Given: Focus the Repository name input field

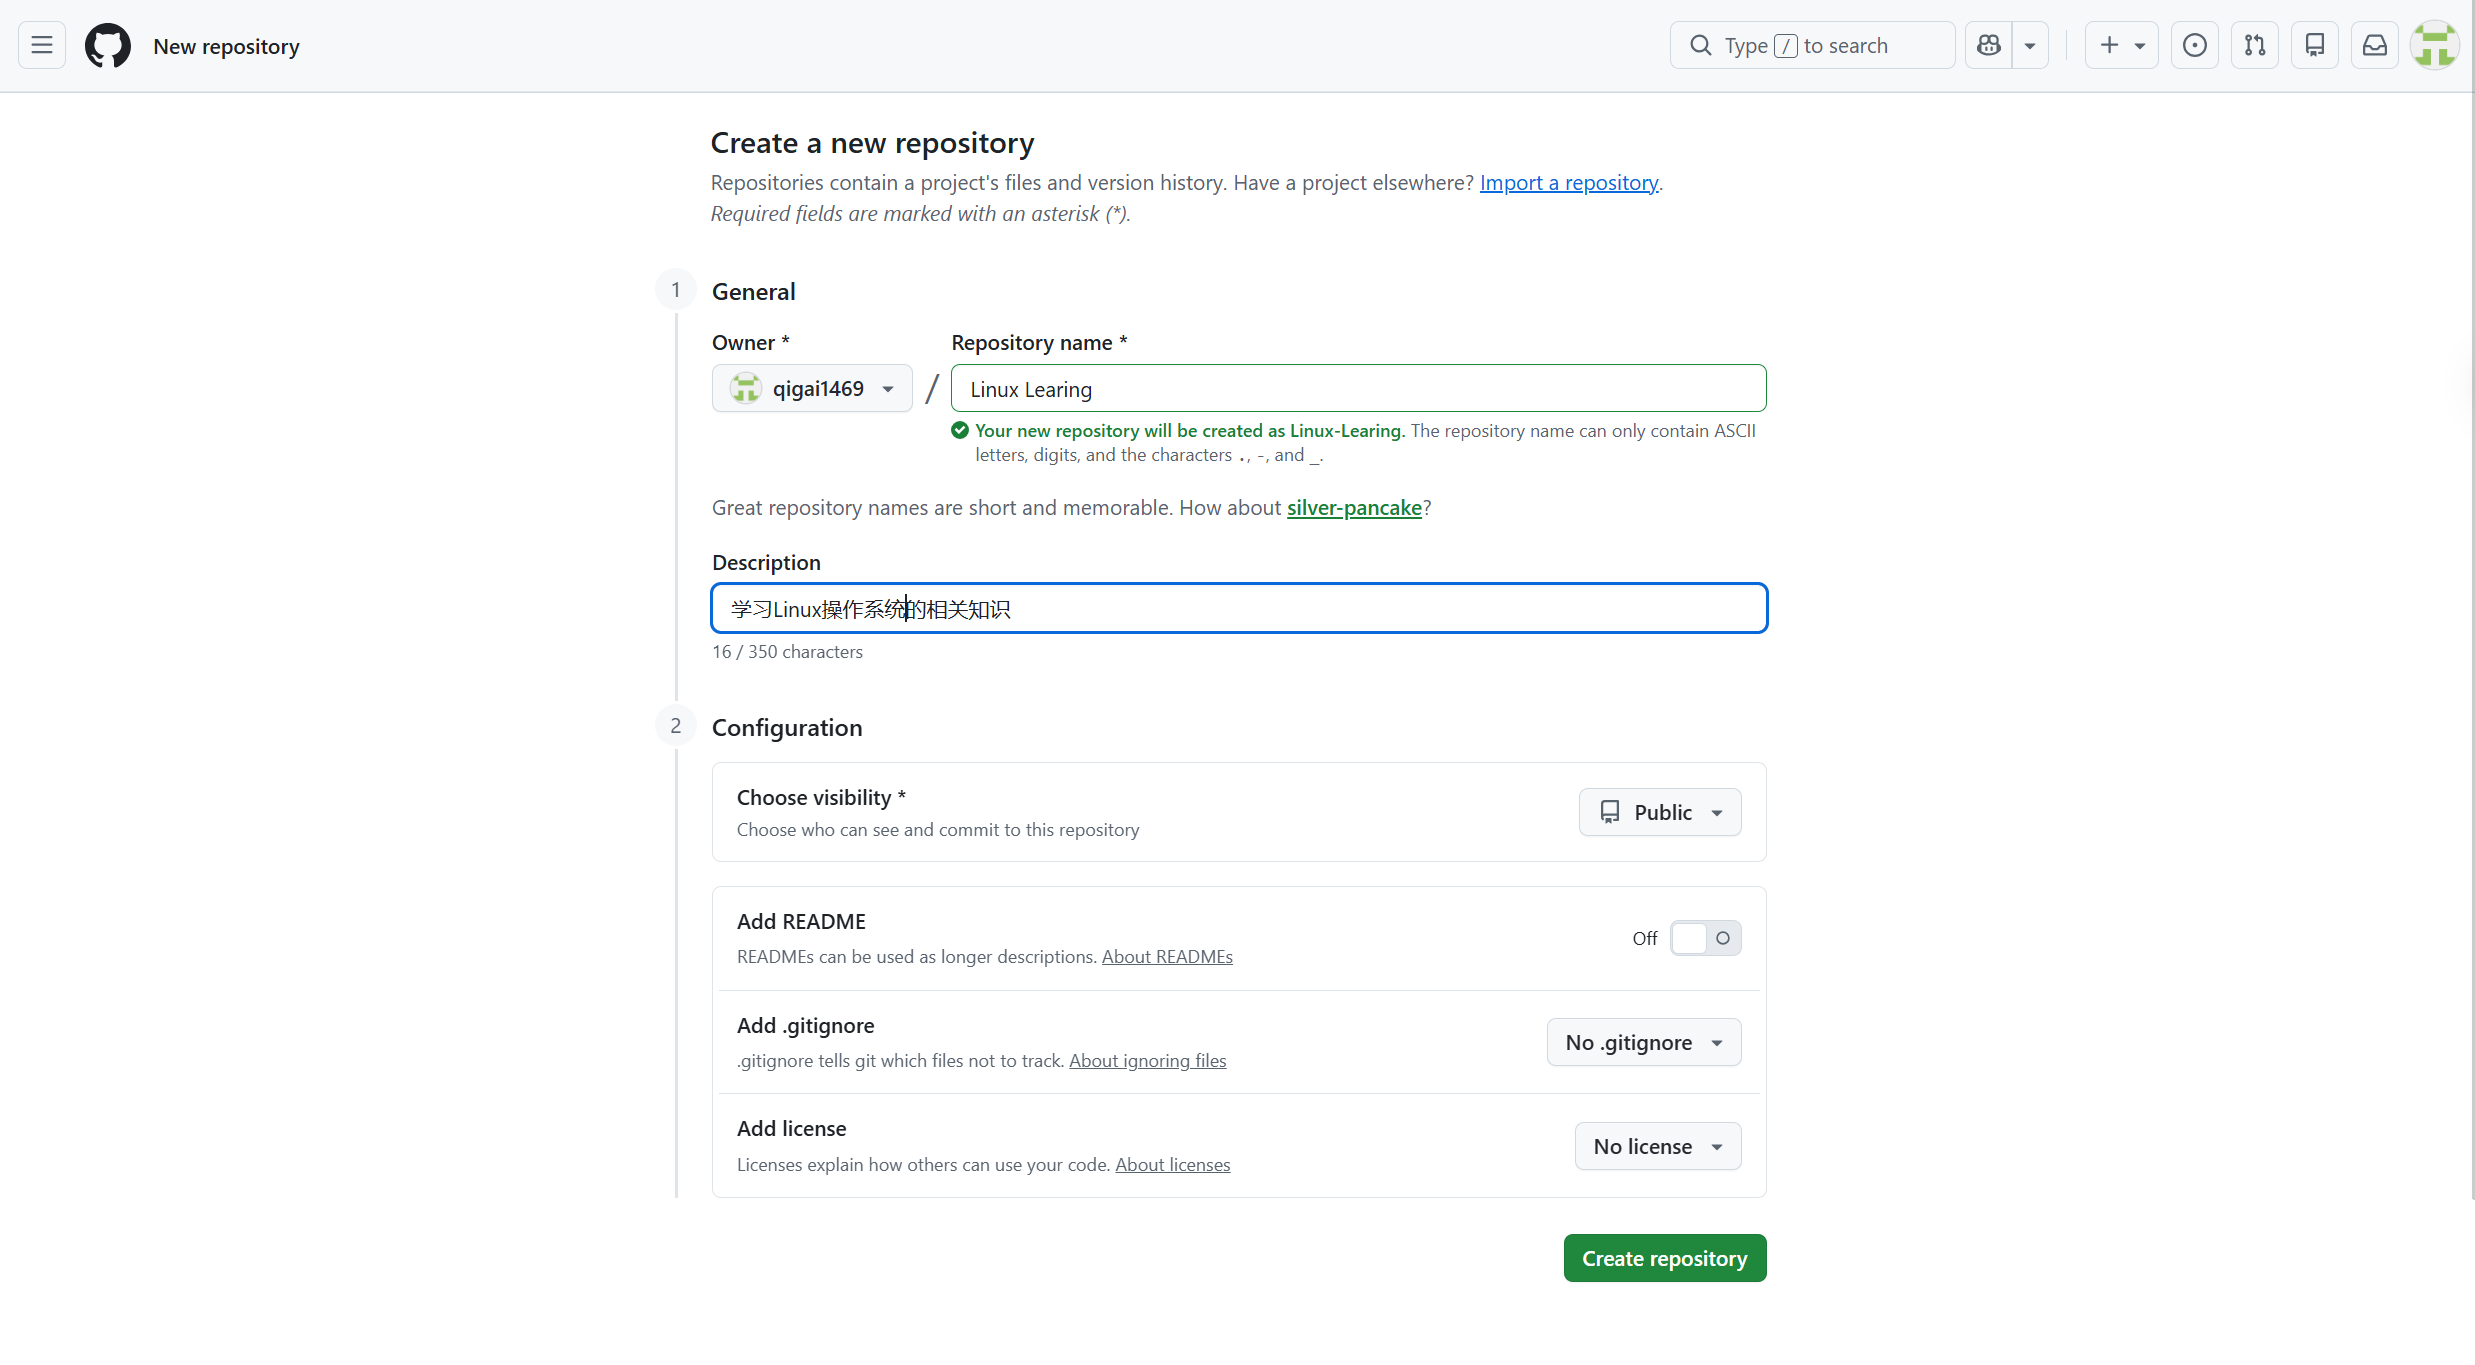Looking at the screenshot, I should (x=1359, y=388).
